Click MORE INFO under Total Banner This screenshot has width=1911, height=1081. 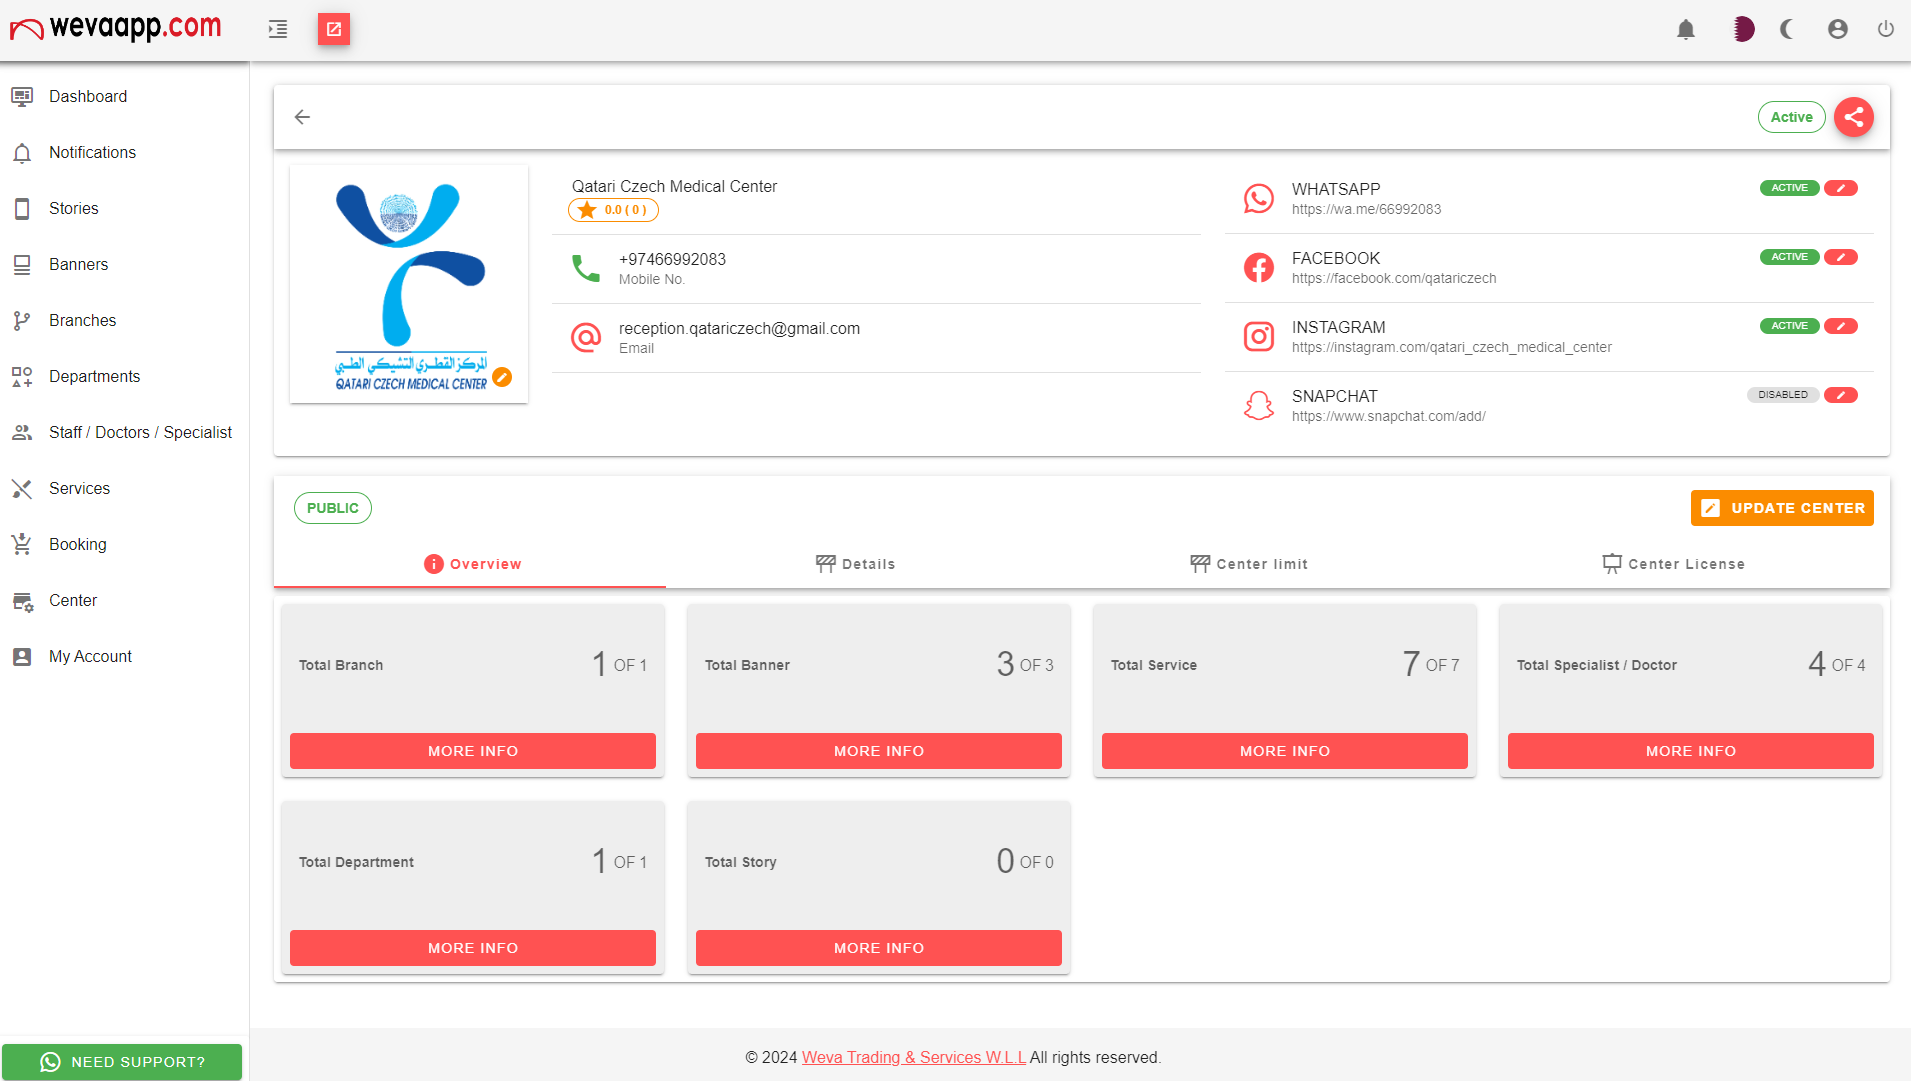(x=879, y=751)
